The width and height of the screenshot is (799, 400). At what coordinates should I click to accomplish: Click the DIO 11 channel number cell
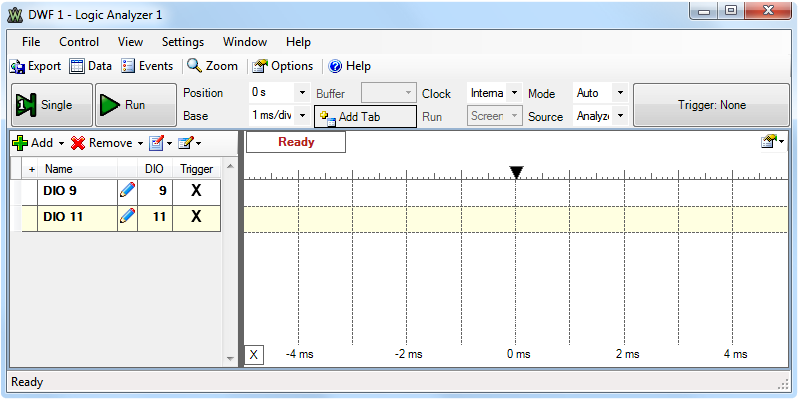155,217
